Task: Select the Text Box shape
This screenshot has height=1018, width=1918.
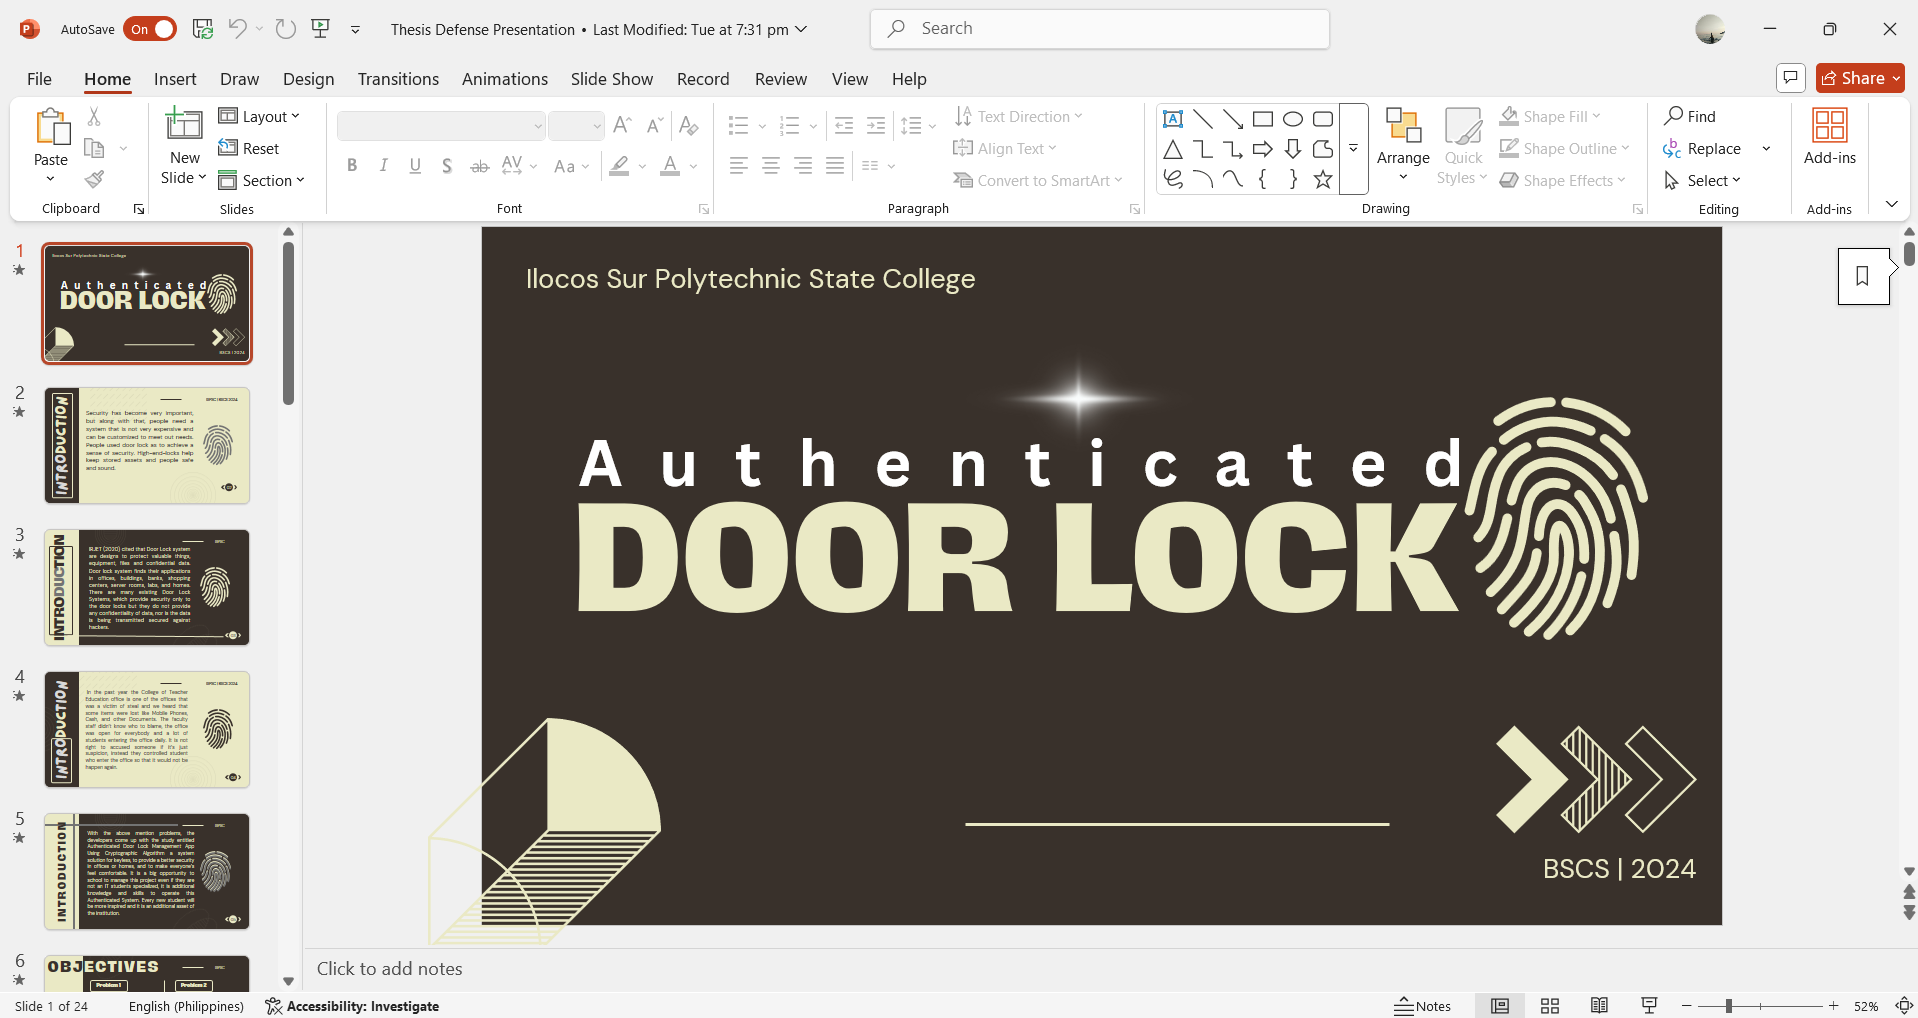Action: pyautogui.click(x=1173, y=119)
